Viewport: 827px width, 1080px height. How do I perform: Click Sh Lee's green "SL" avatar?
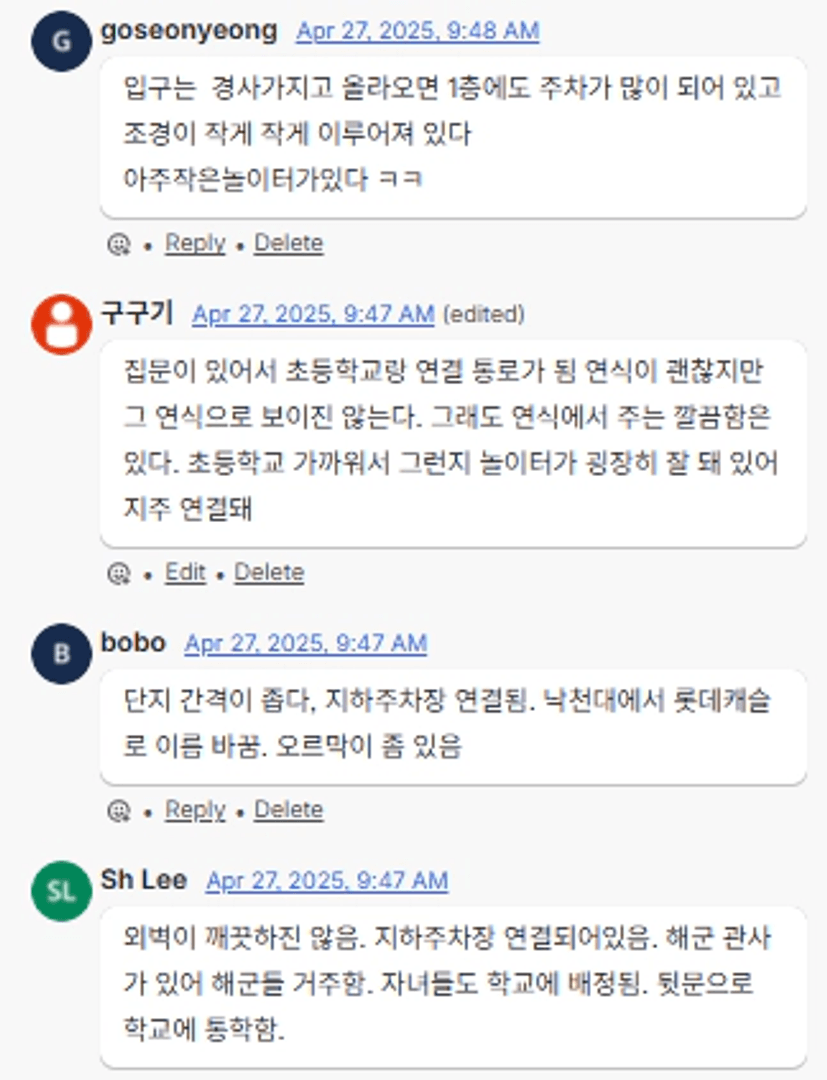(61, 890)
